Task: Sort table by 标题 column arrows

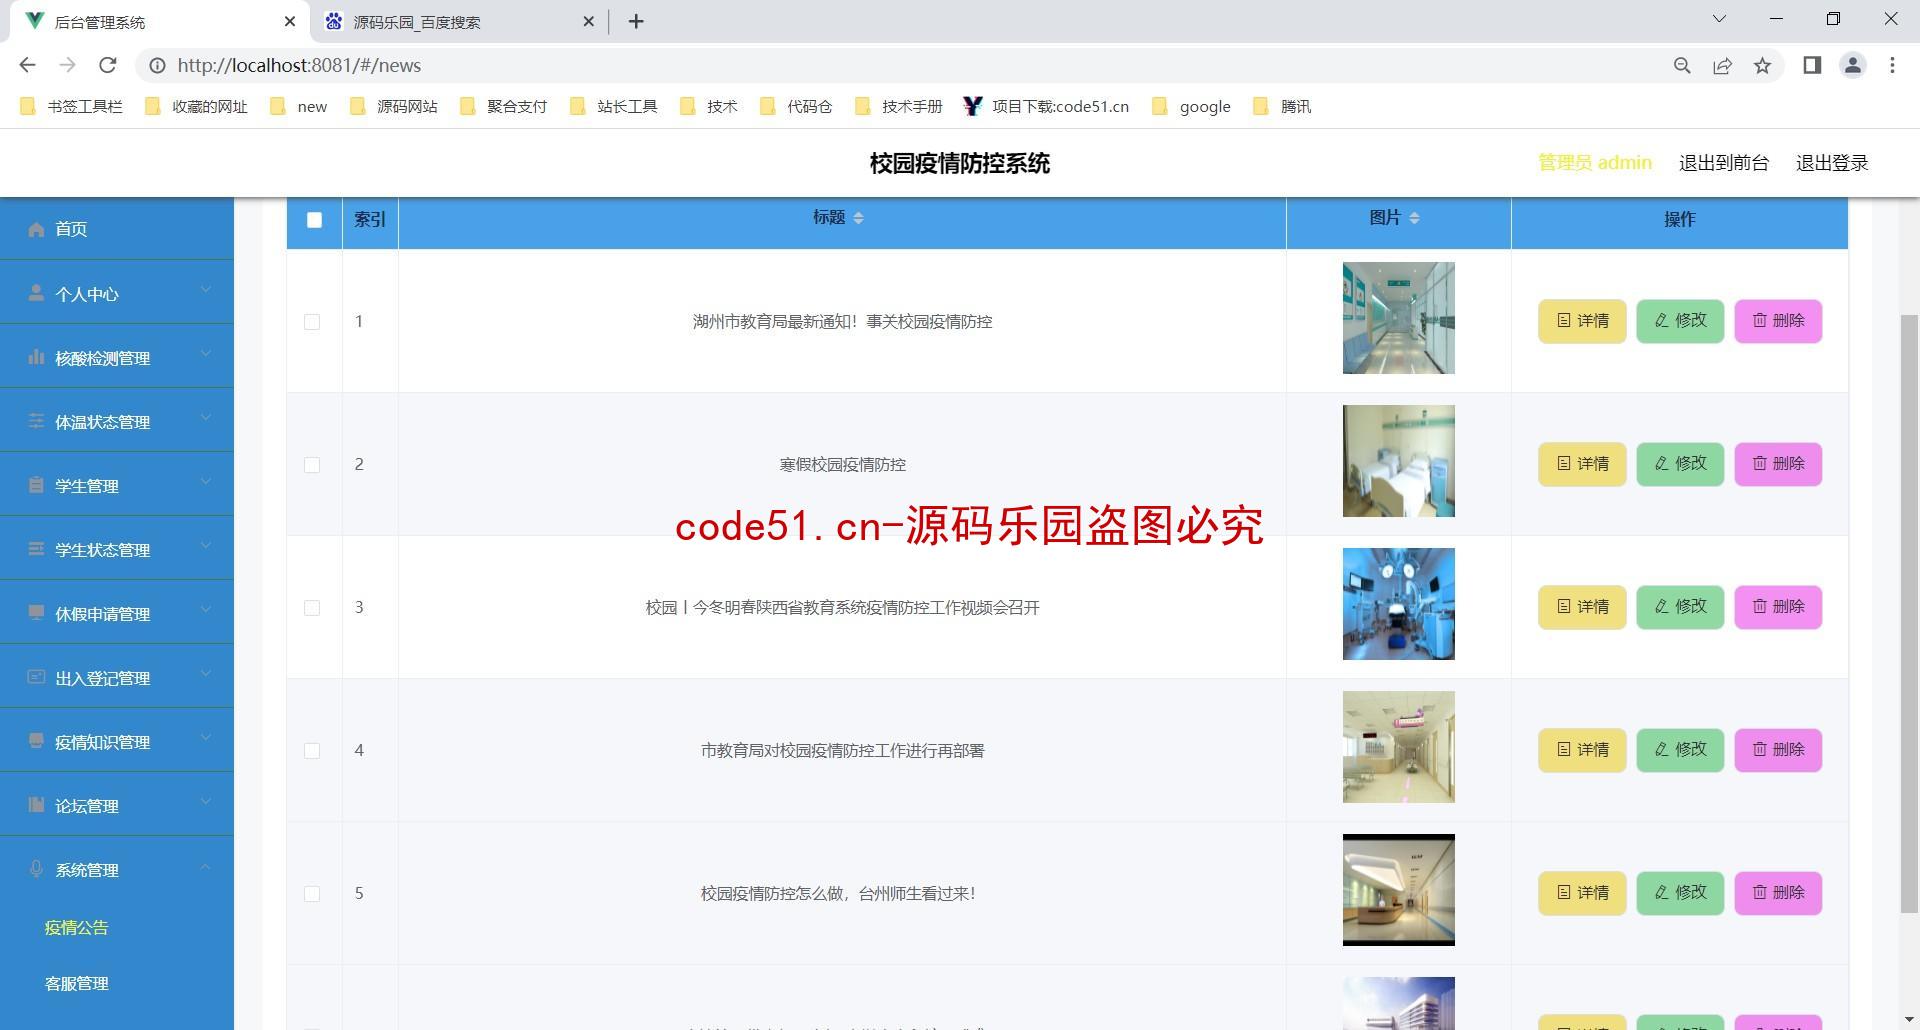Action: [859, 218]
